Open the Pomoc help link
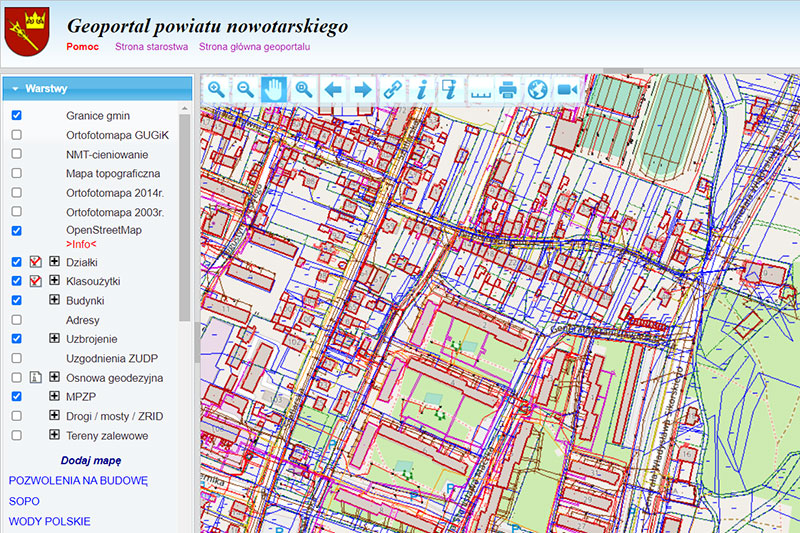 [x=82, y=46]
